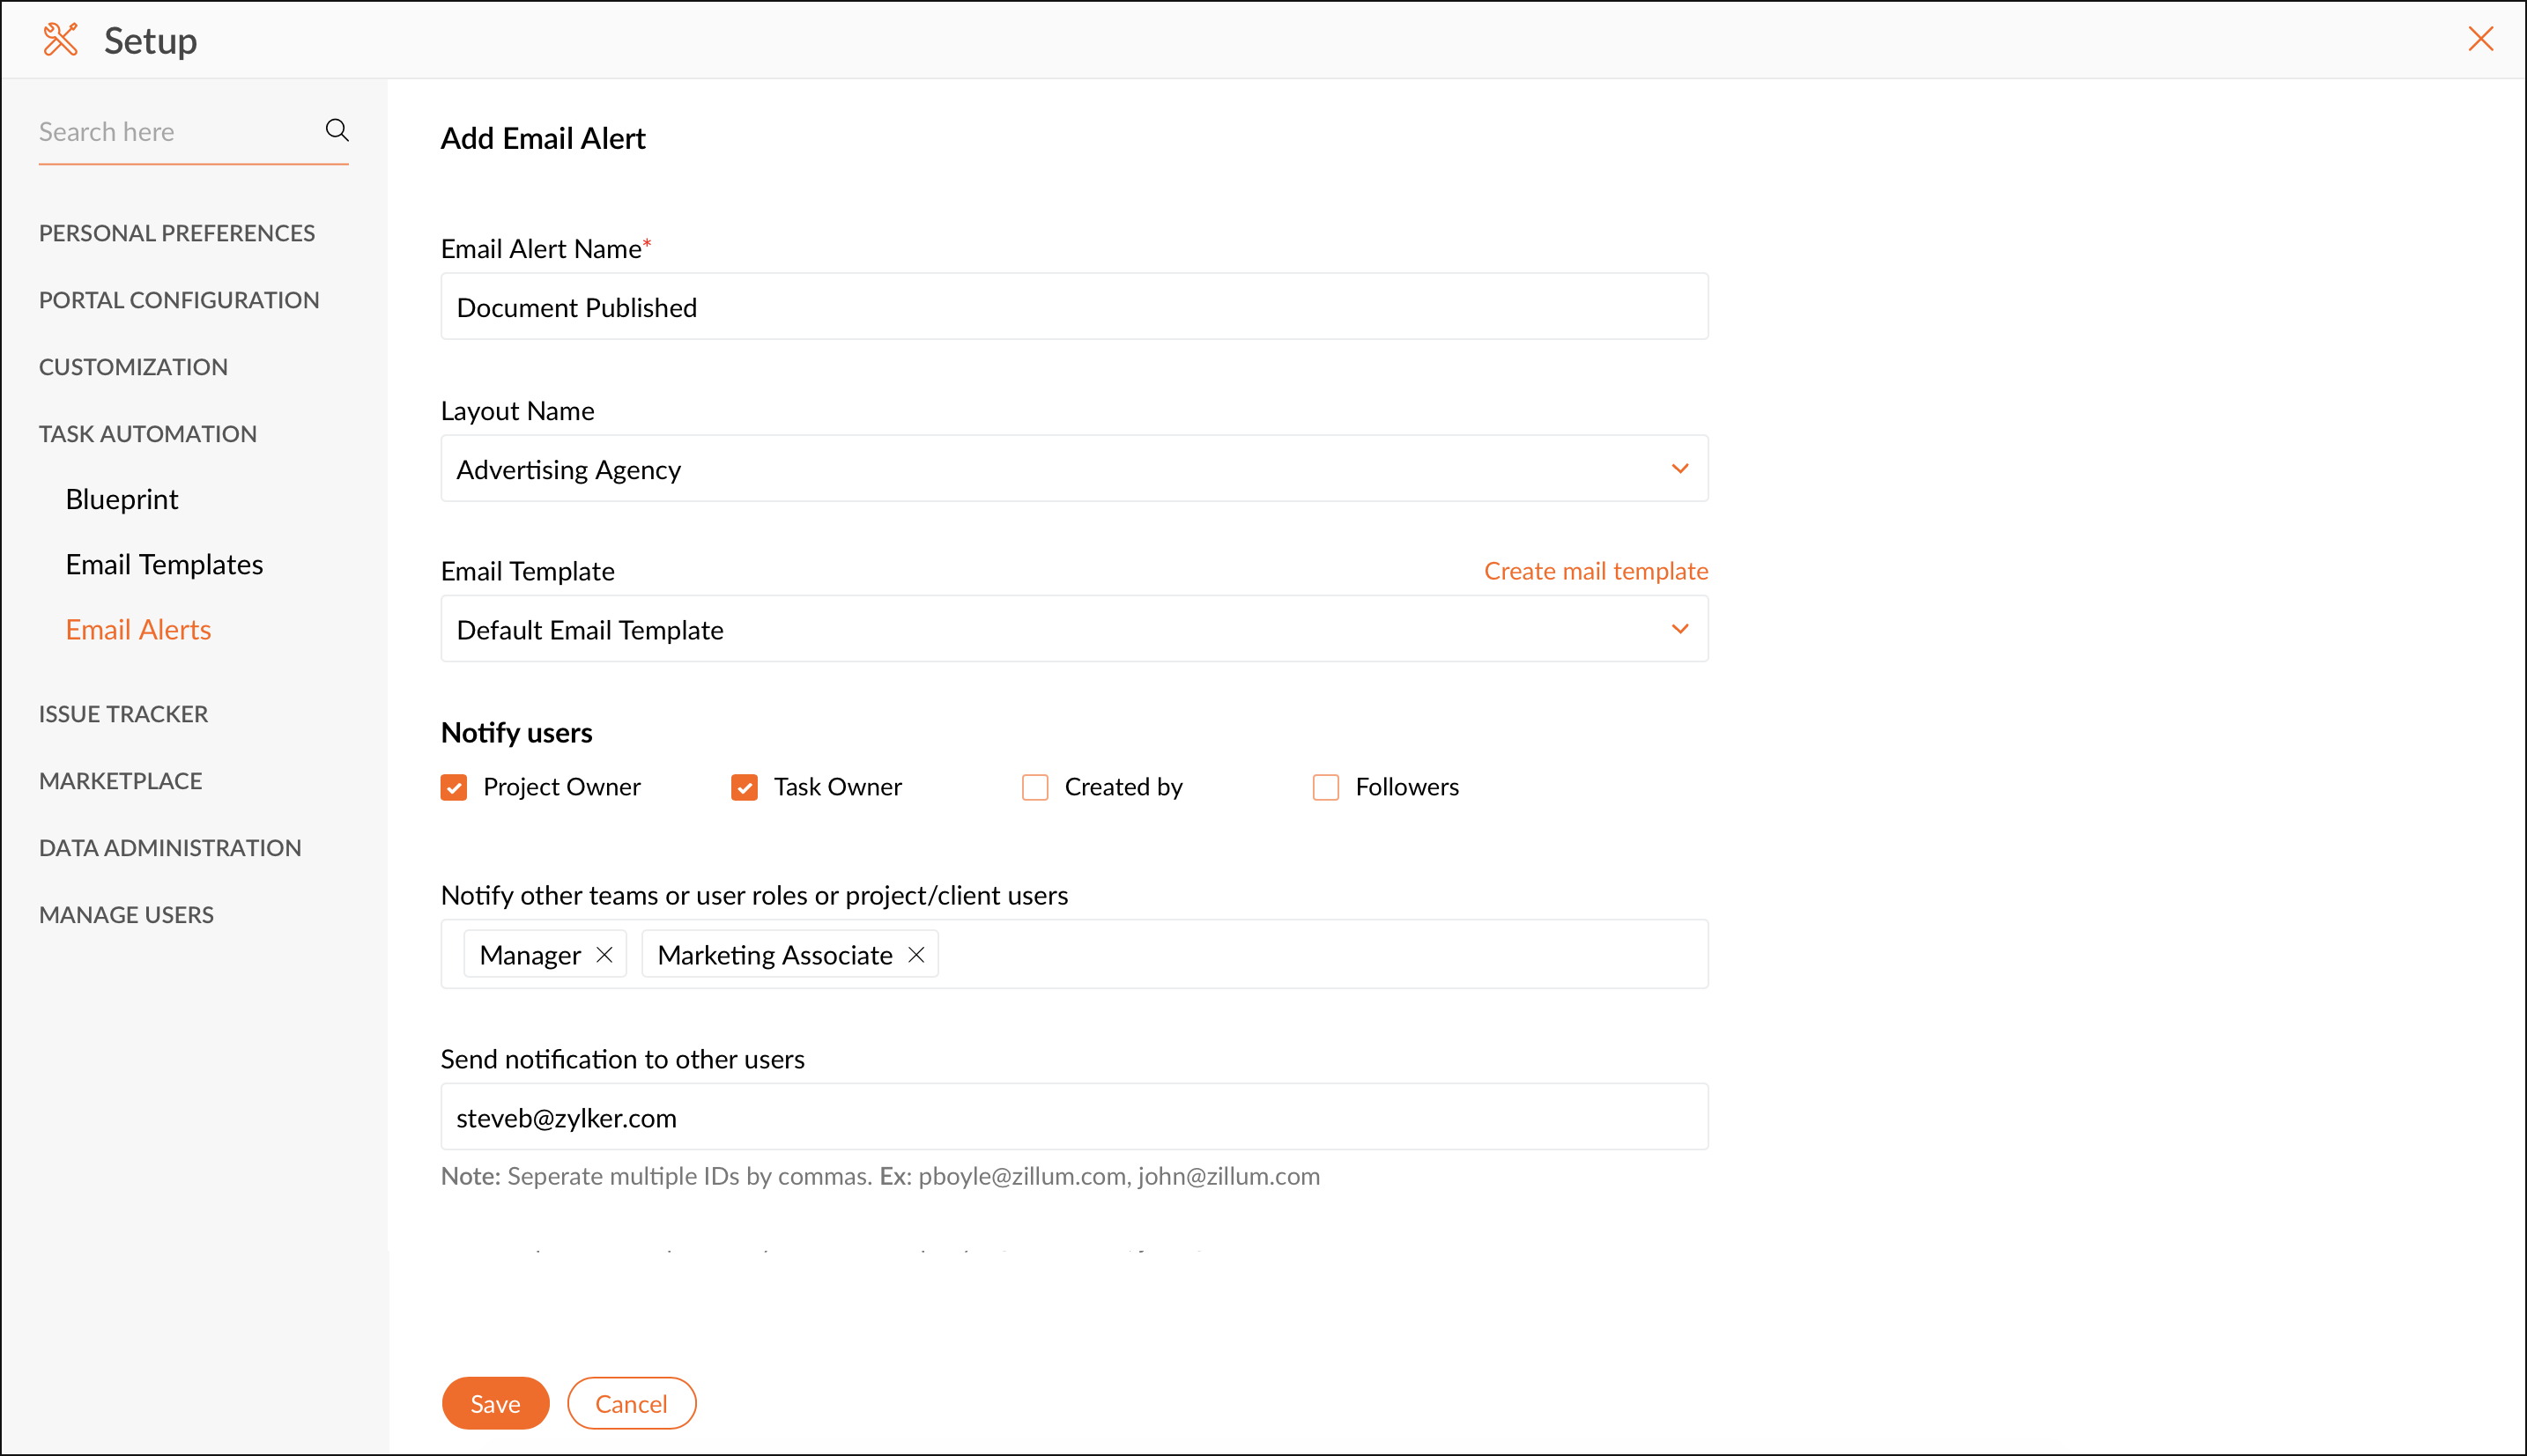Focus the Email Alert Name field
This screenshot has height=1456, width=2527.
(1074, 307)
